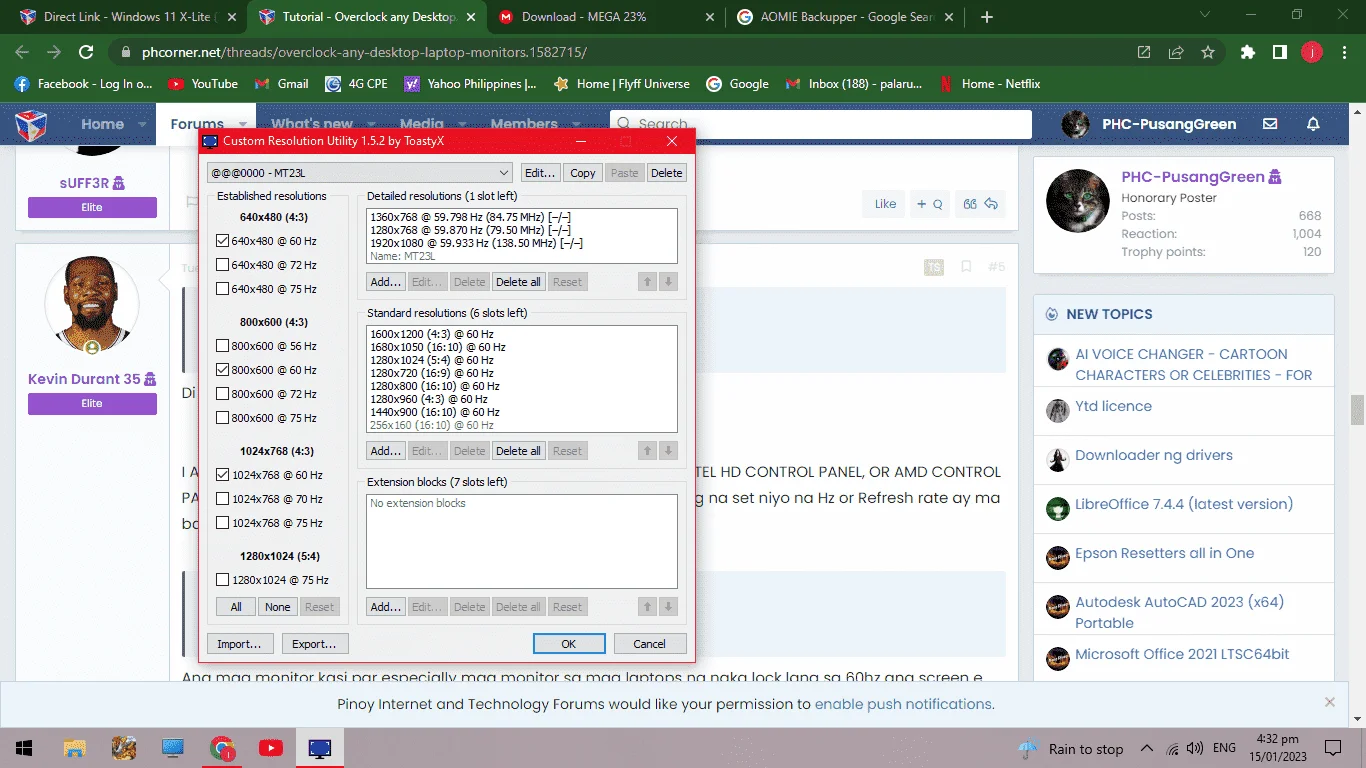Click Cancel in CRU dialog
The width and height of the screenshot is (1366, 768).
pyautogui.click(x=650, y=644)
